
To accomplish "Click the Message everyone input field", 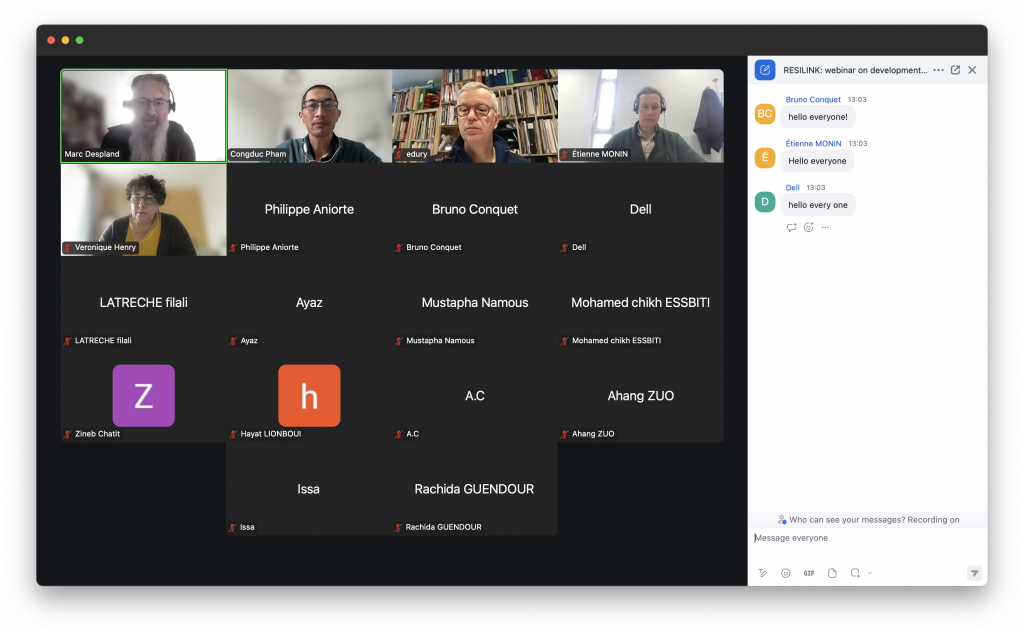I will [860, 538].
